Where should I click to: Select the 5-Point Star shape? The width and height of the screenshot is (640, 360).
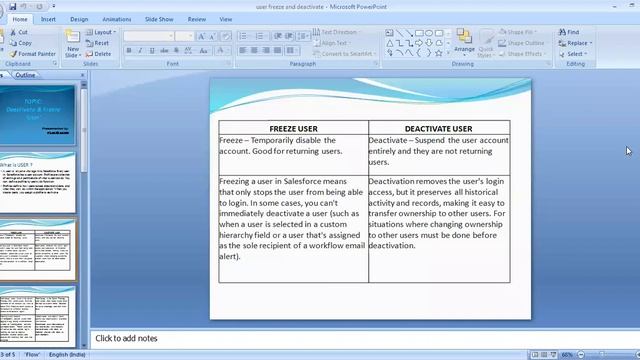439,53
